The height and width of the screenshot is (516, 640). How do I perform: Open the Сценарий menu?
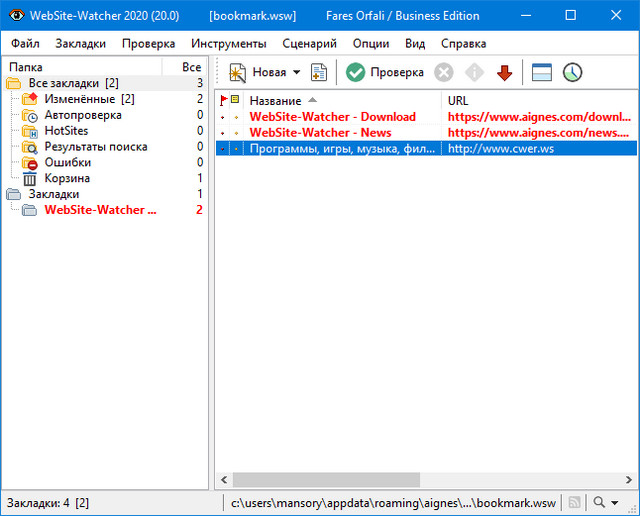pyautogui.click(x=309, y=44)
